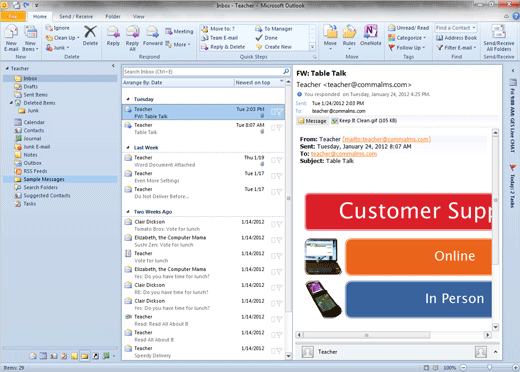Open the Filter E-mail dropdown

pyautogui.click(x=456, y=48)
